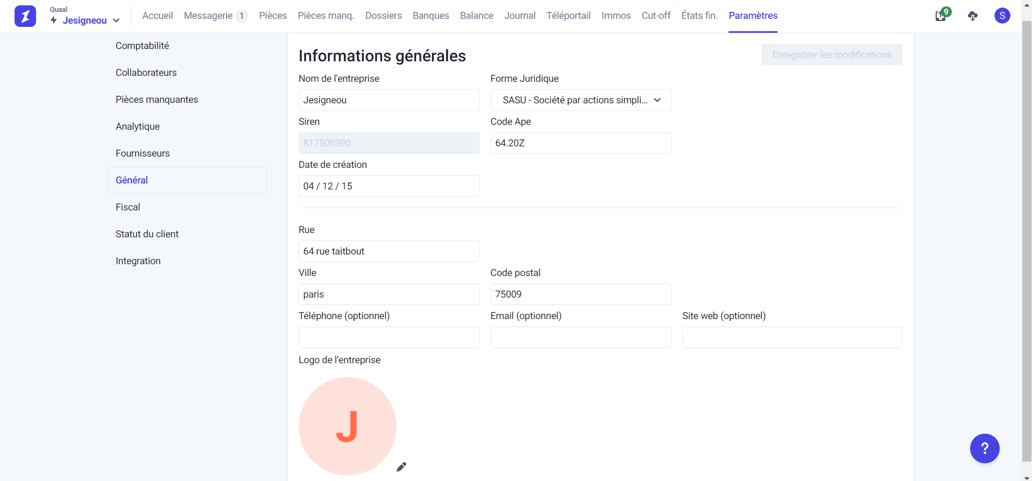Viewport: 1032px width, 481px height.
Task: Switch to the Téléportail tab
Action: point(568,16)
